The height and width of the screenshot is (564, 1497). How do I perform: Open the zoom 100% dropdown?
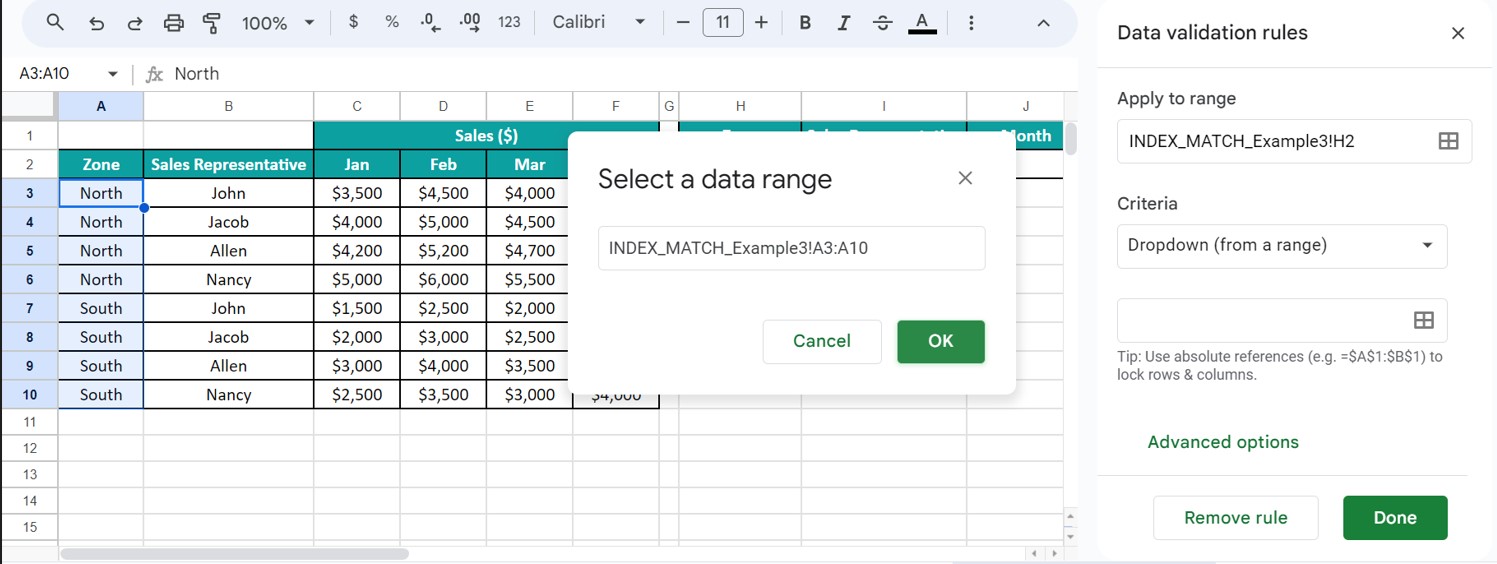pyautogui.click(x=278, y=22)
